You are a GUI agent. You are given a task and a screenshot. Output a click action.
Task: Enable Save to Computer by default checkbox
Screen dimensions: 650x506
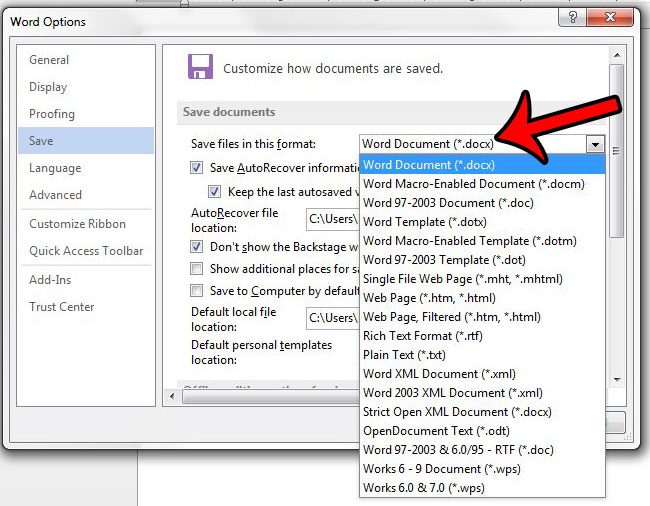point(197,291)
